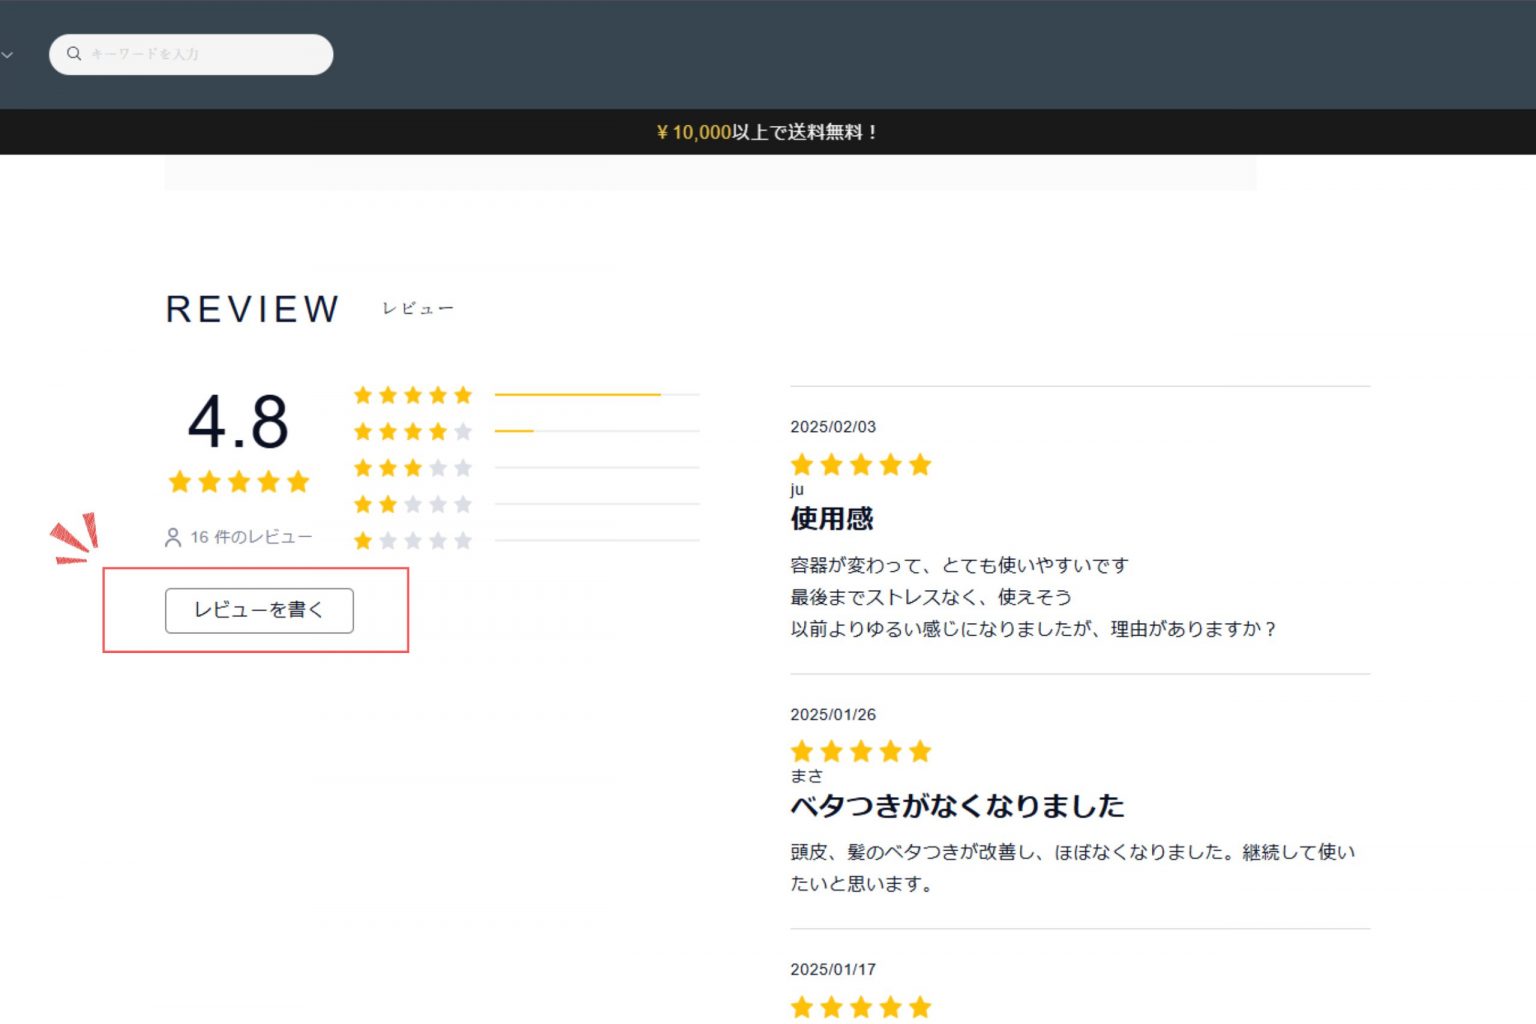
Task: Click the search magnifier icon
Action: pos(74,54)
